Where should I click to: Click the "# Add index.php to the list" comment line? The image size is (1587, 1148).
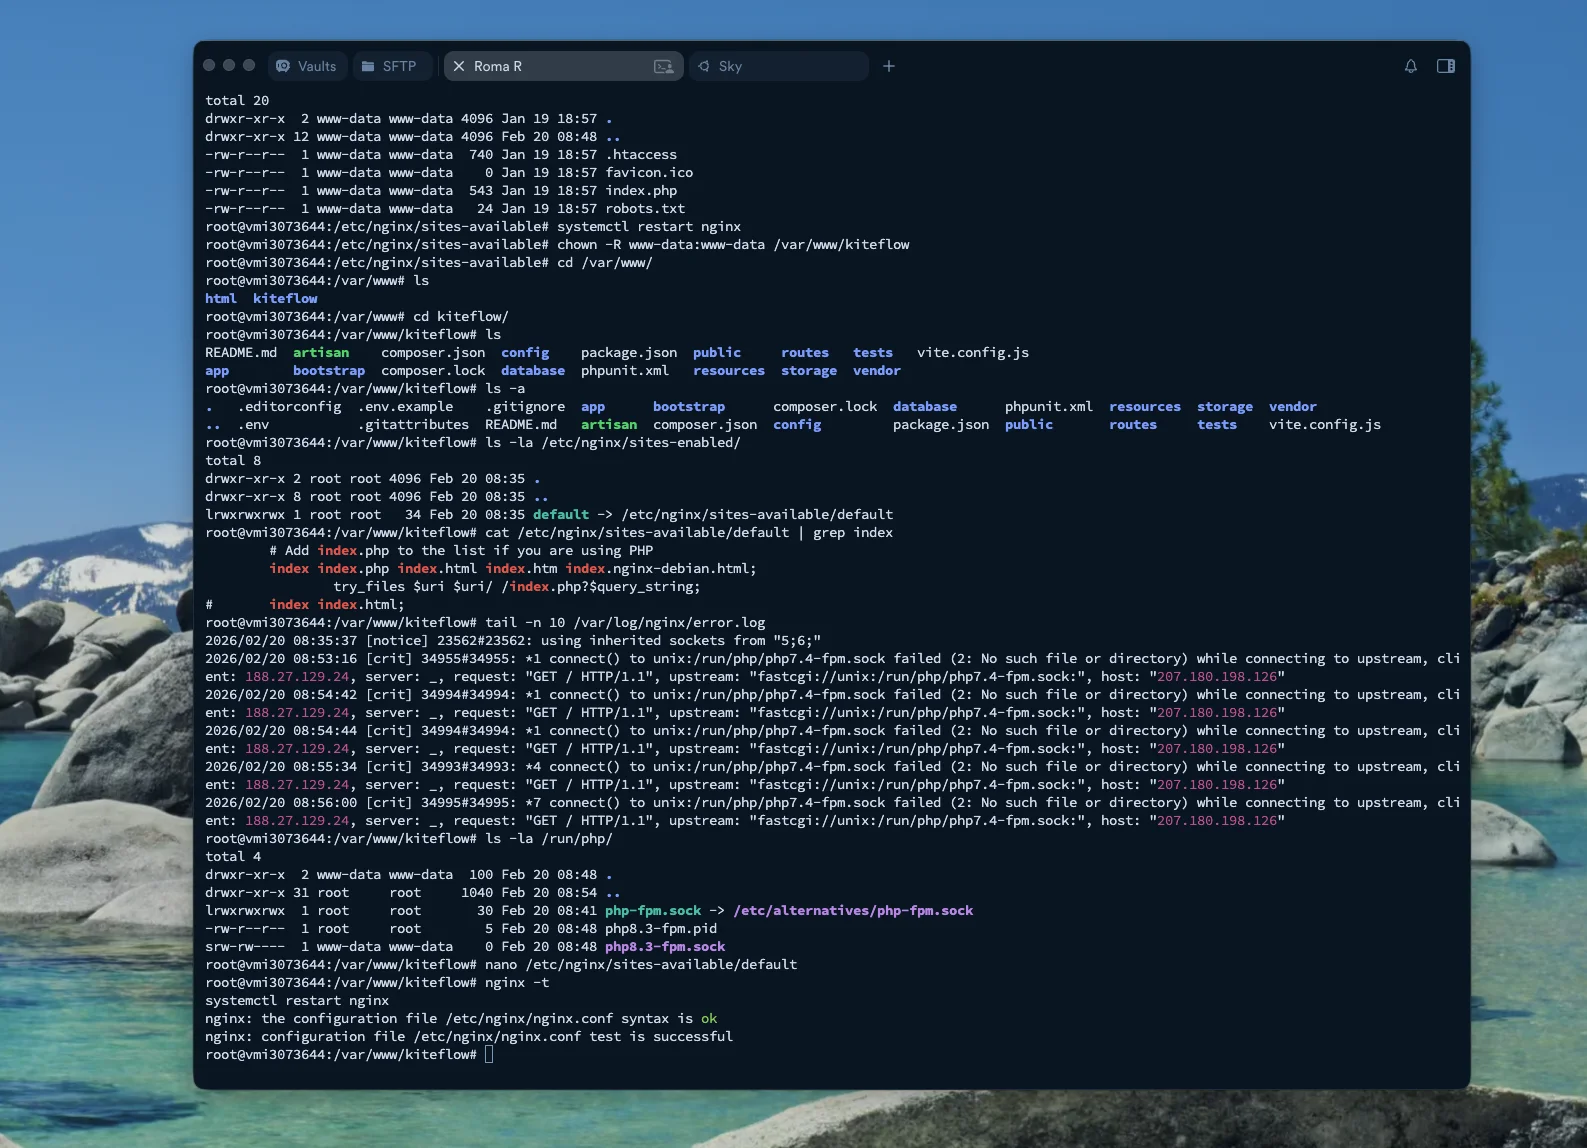coord(461,550)
